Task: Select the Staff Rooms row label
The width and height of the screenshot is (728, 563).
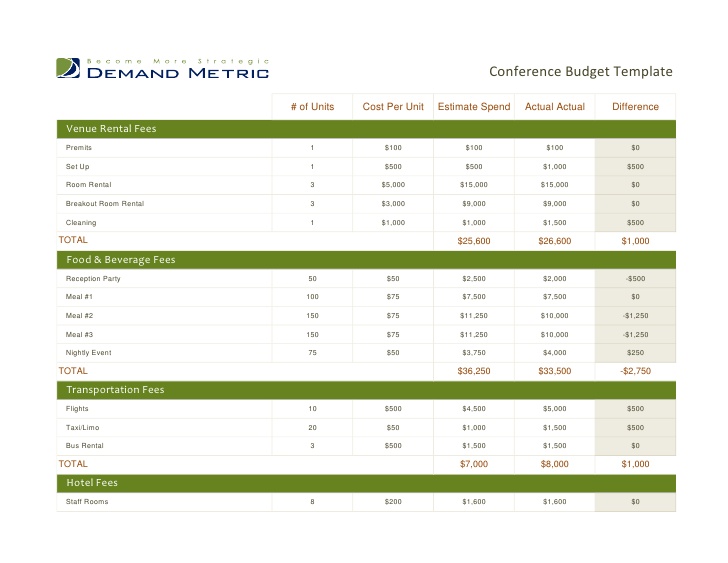Action: (87, 502)
